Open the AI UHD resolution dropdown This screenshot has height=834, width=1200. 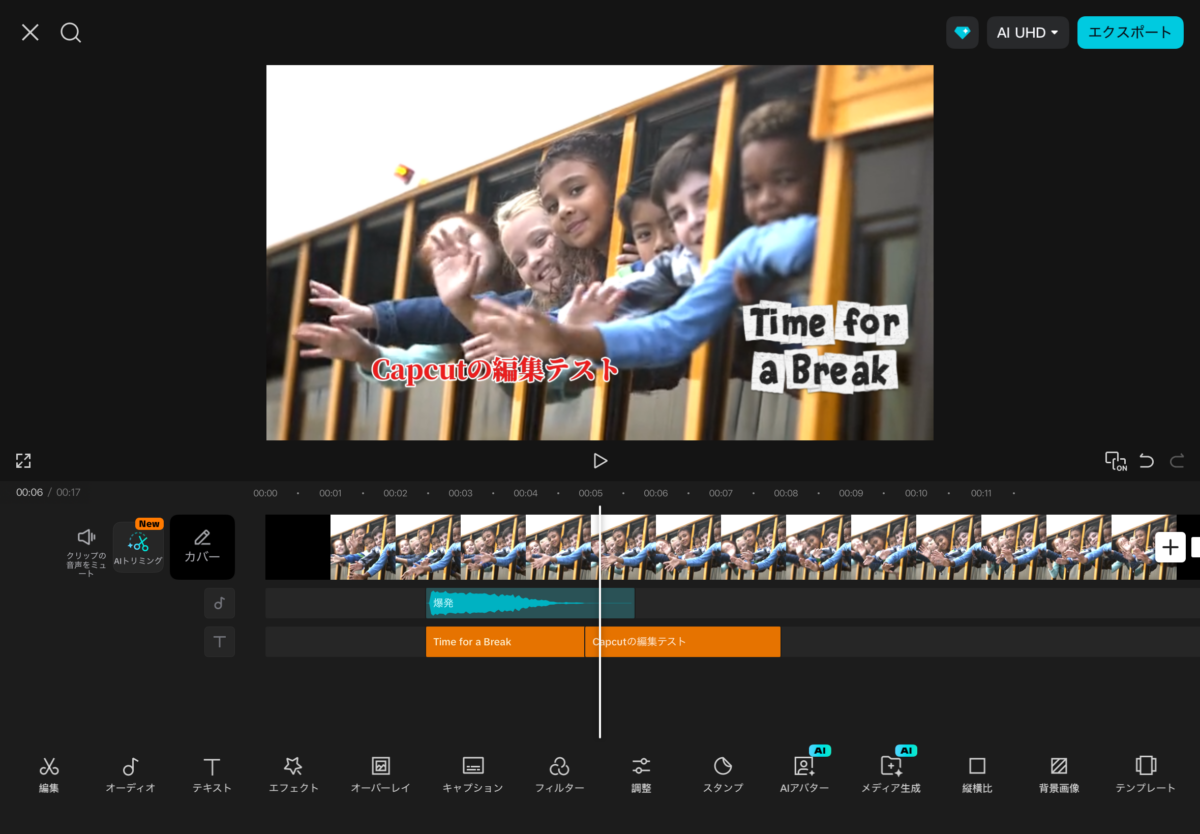click(x=1027, y=33)
